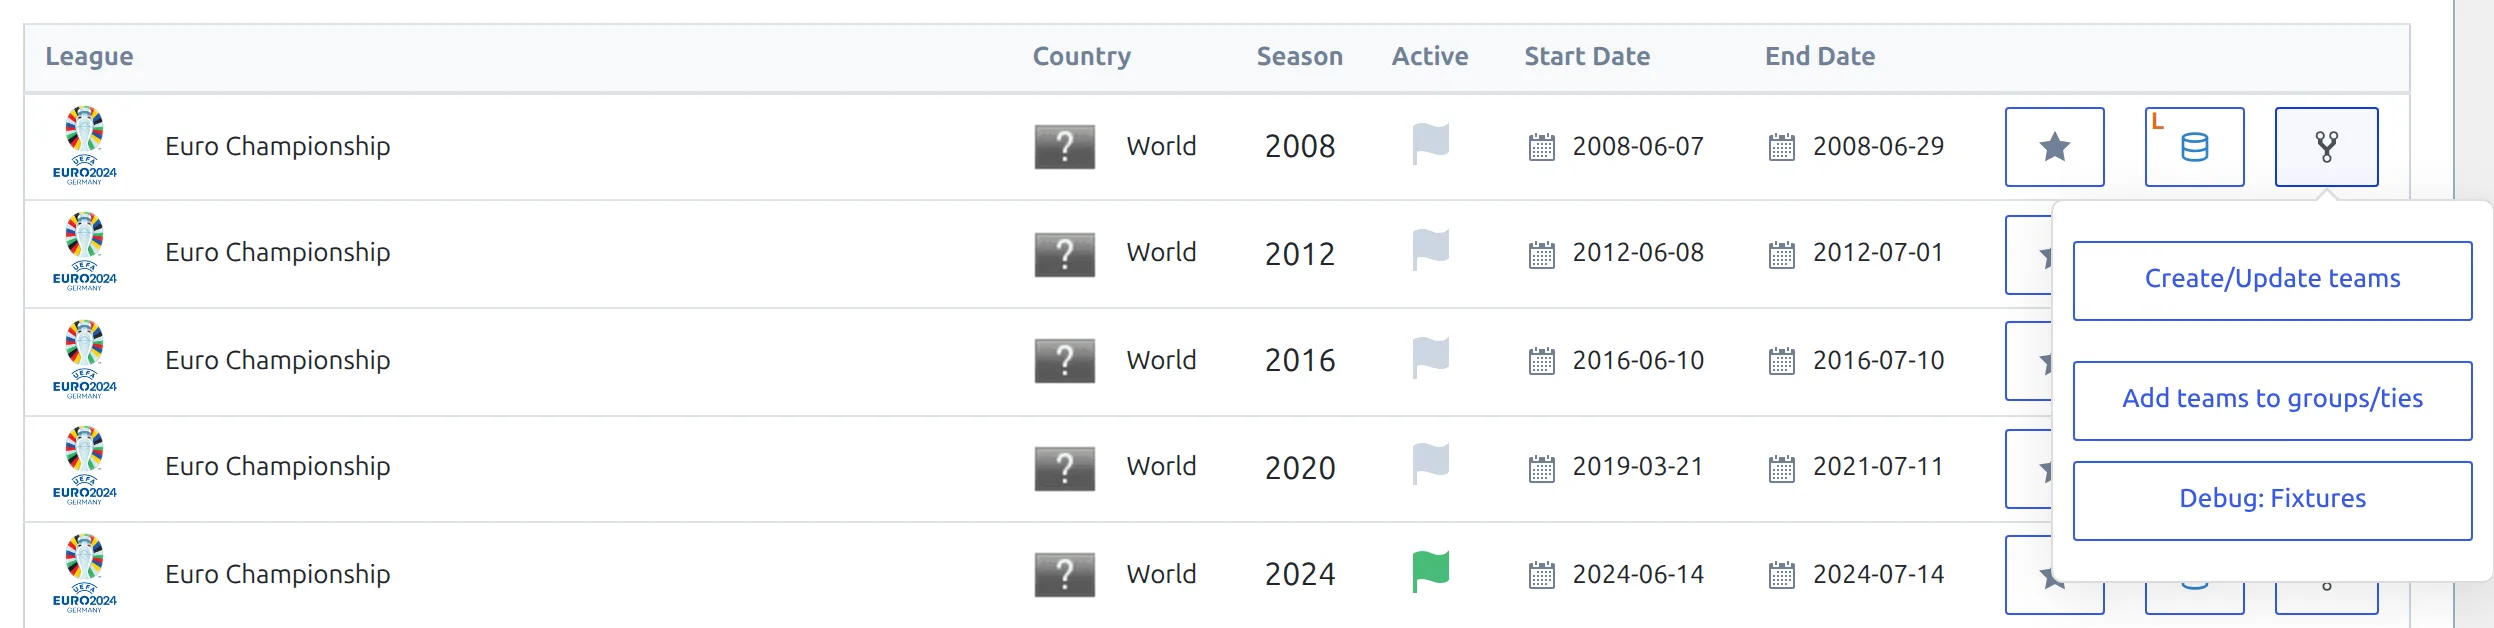Screen dimensions: 2494x628
Task: Close the fork menu on Euro 2008
Action: click(x=2326, y=147)
